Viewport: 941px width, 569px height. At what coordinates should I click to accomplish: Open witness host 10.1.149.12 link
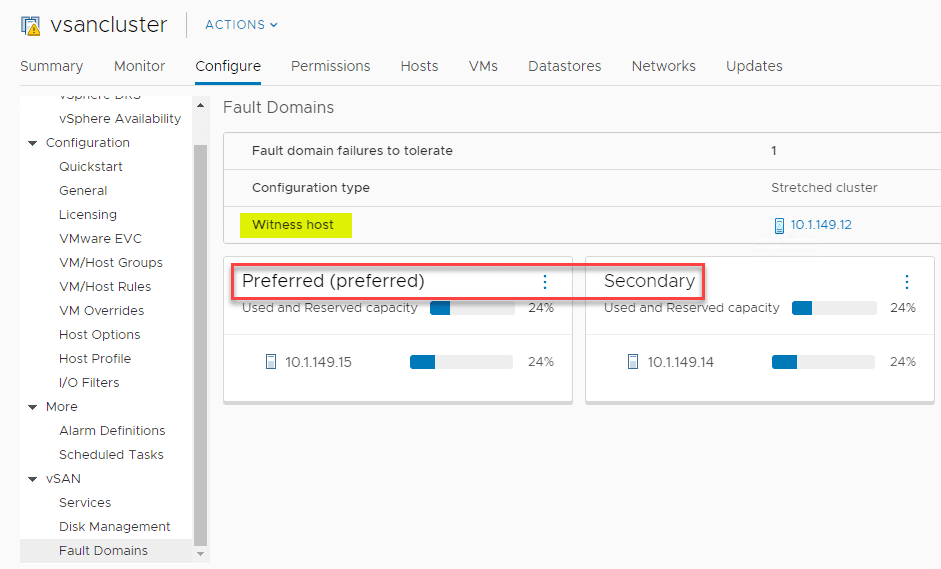point(821,225)
